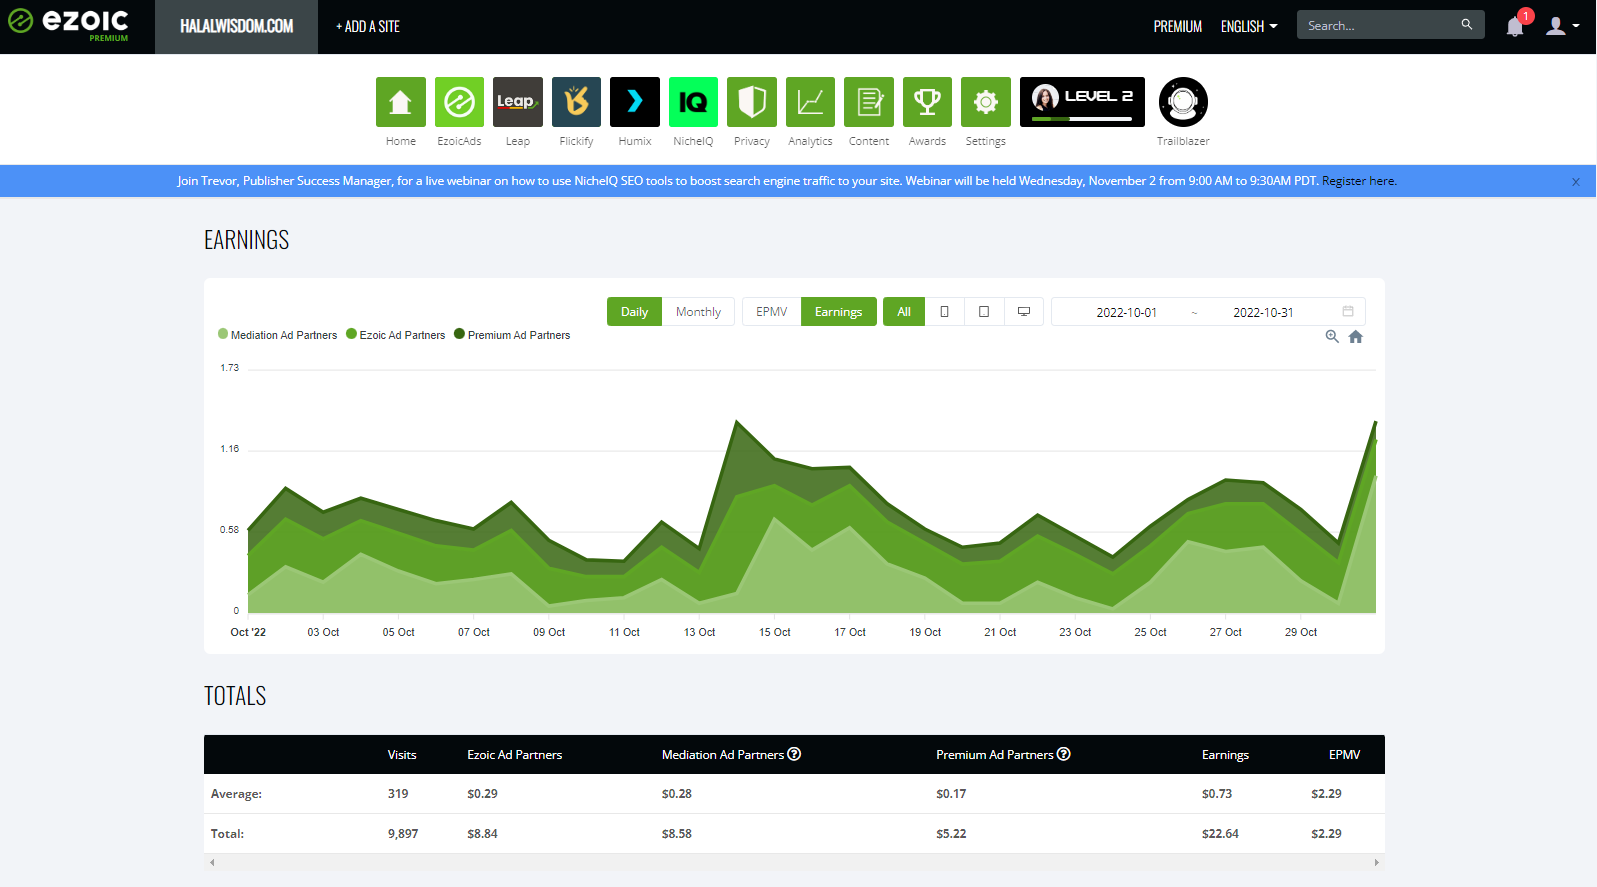Open the Trailblazer astronaut icon

(1183, 102)
